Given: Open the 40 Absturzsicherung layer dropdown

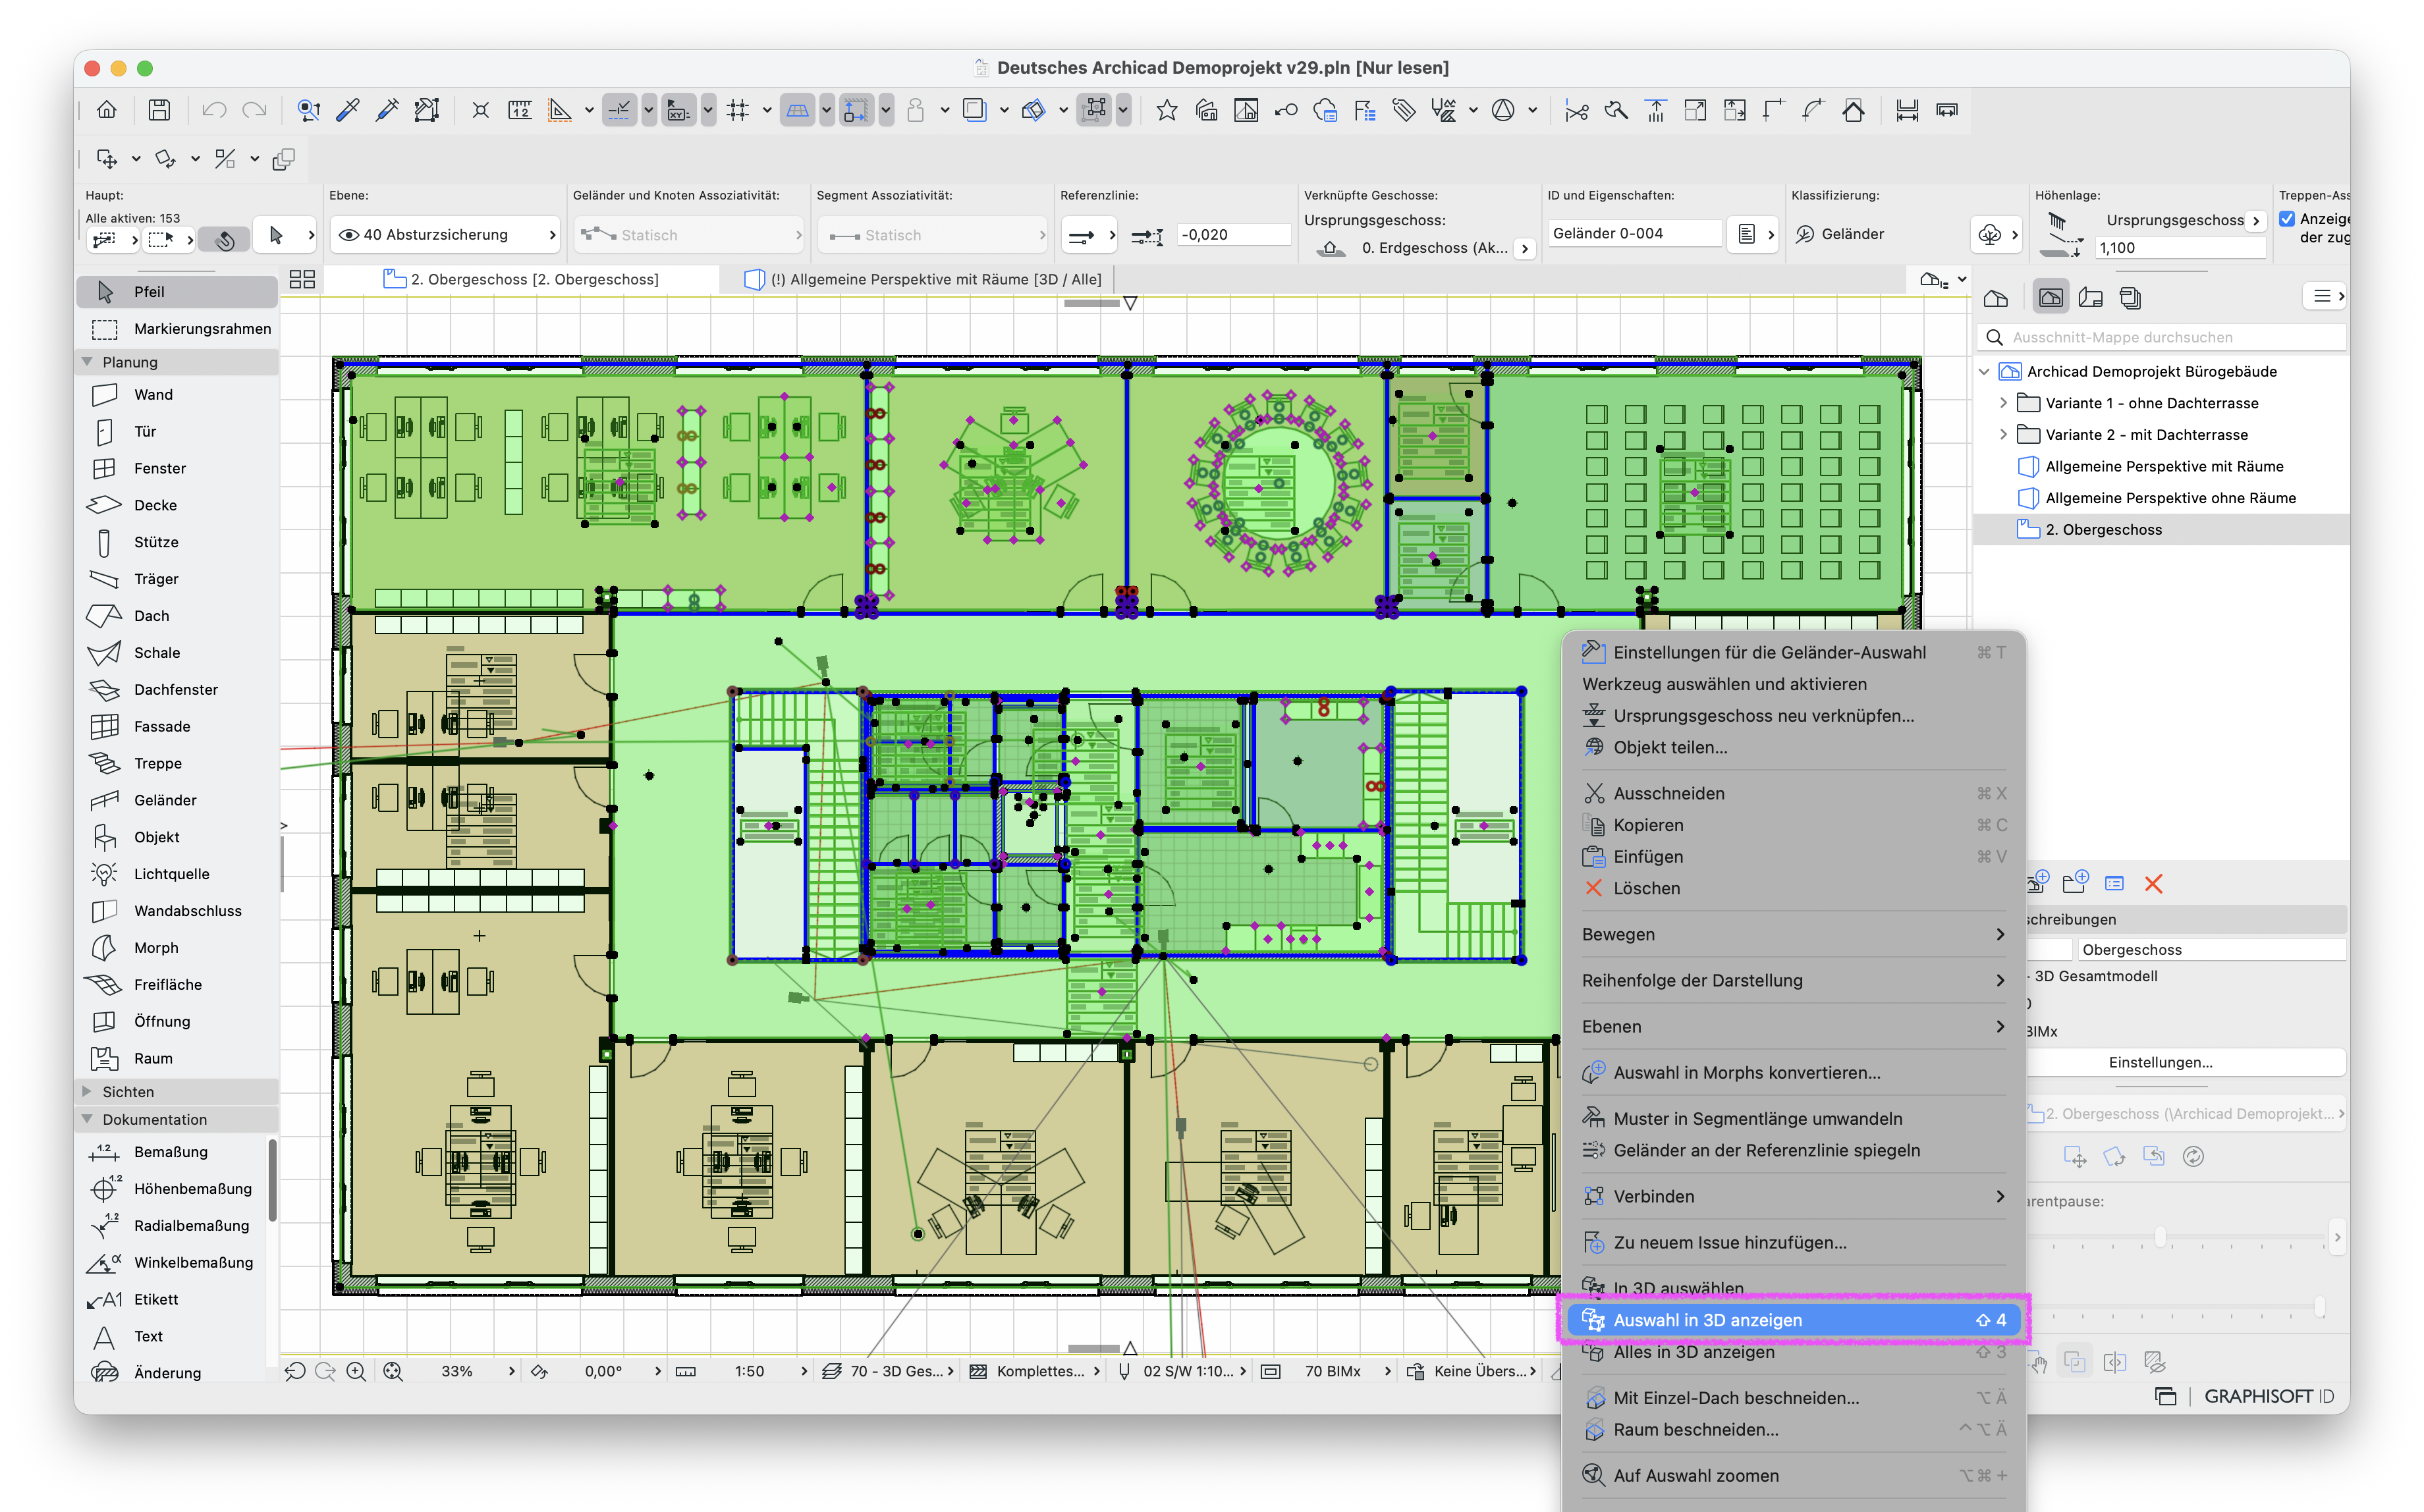Looking at the screenshot, I should tap(446, 234).
